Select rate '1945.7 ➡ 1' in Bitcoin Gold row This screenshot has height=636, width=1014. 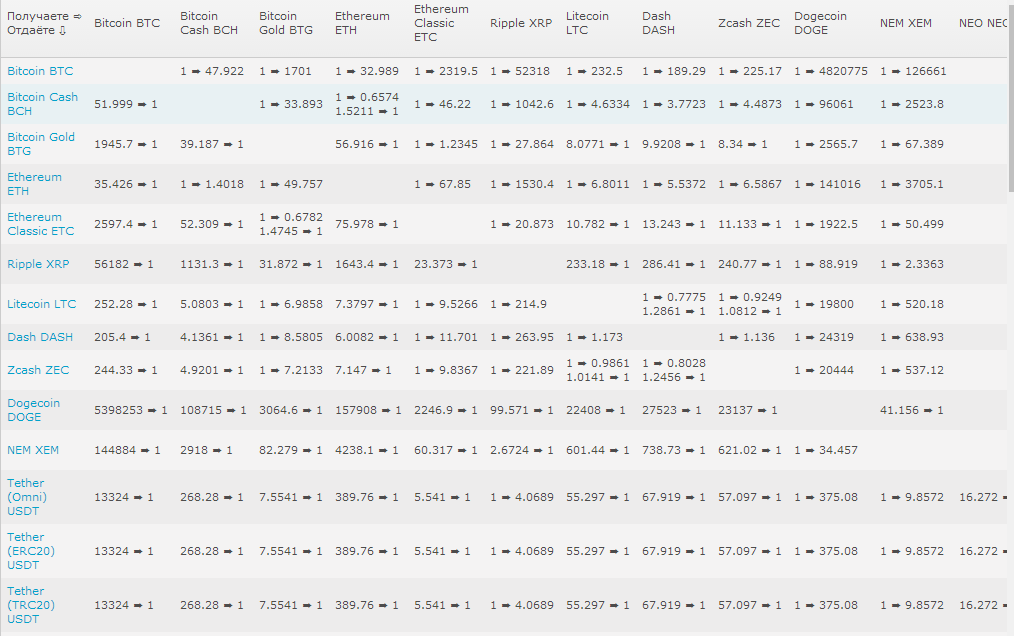coord(126,144)
